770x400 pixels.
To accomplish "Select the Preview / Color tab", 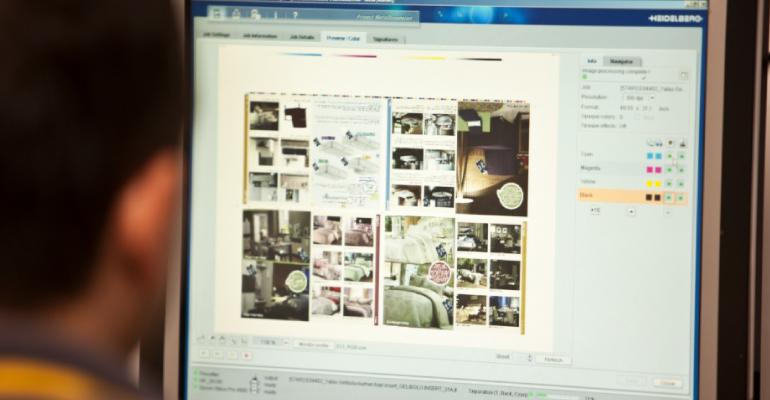I will point(343,38).
